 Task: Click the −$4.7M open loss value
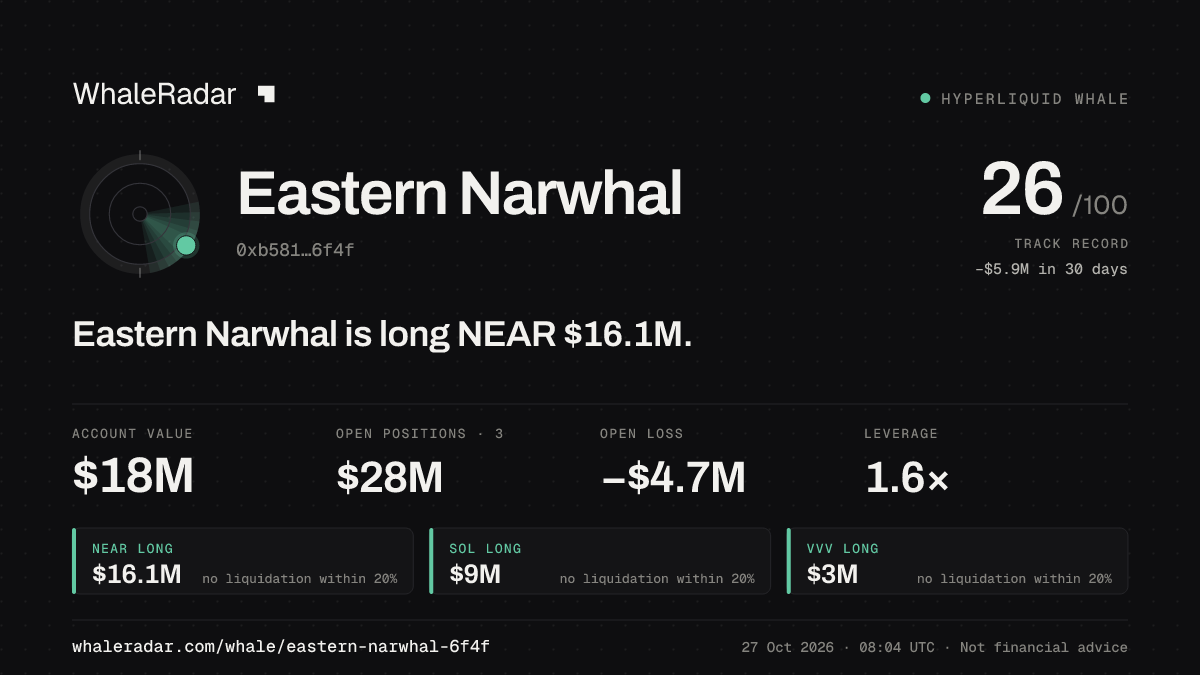(673, 476)
